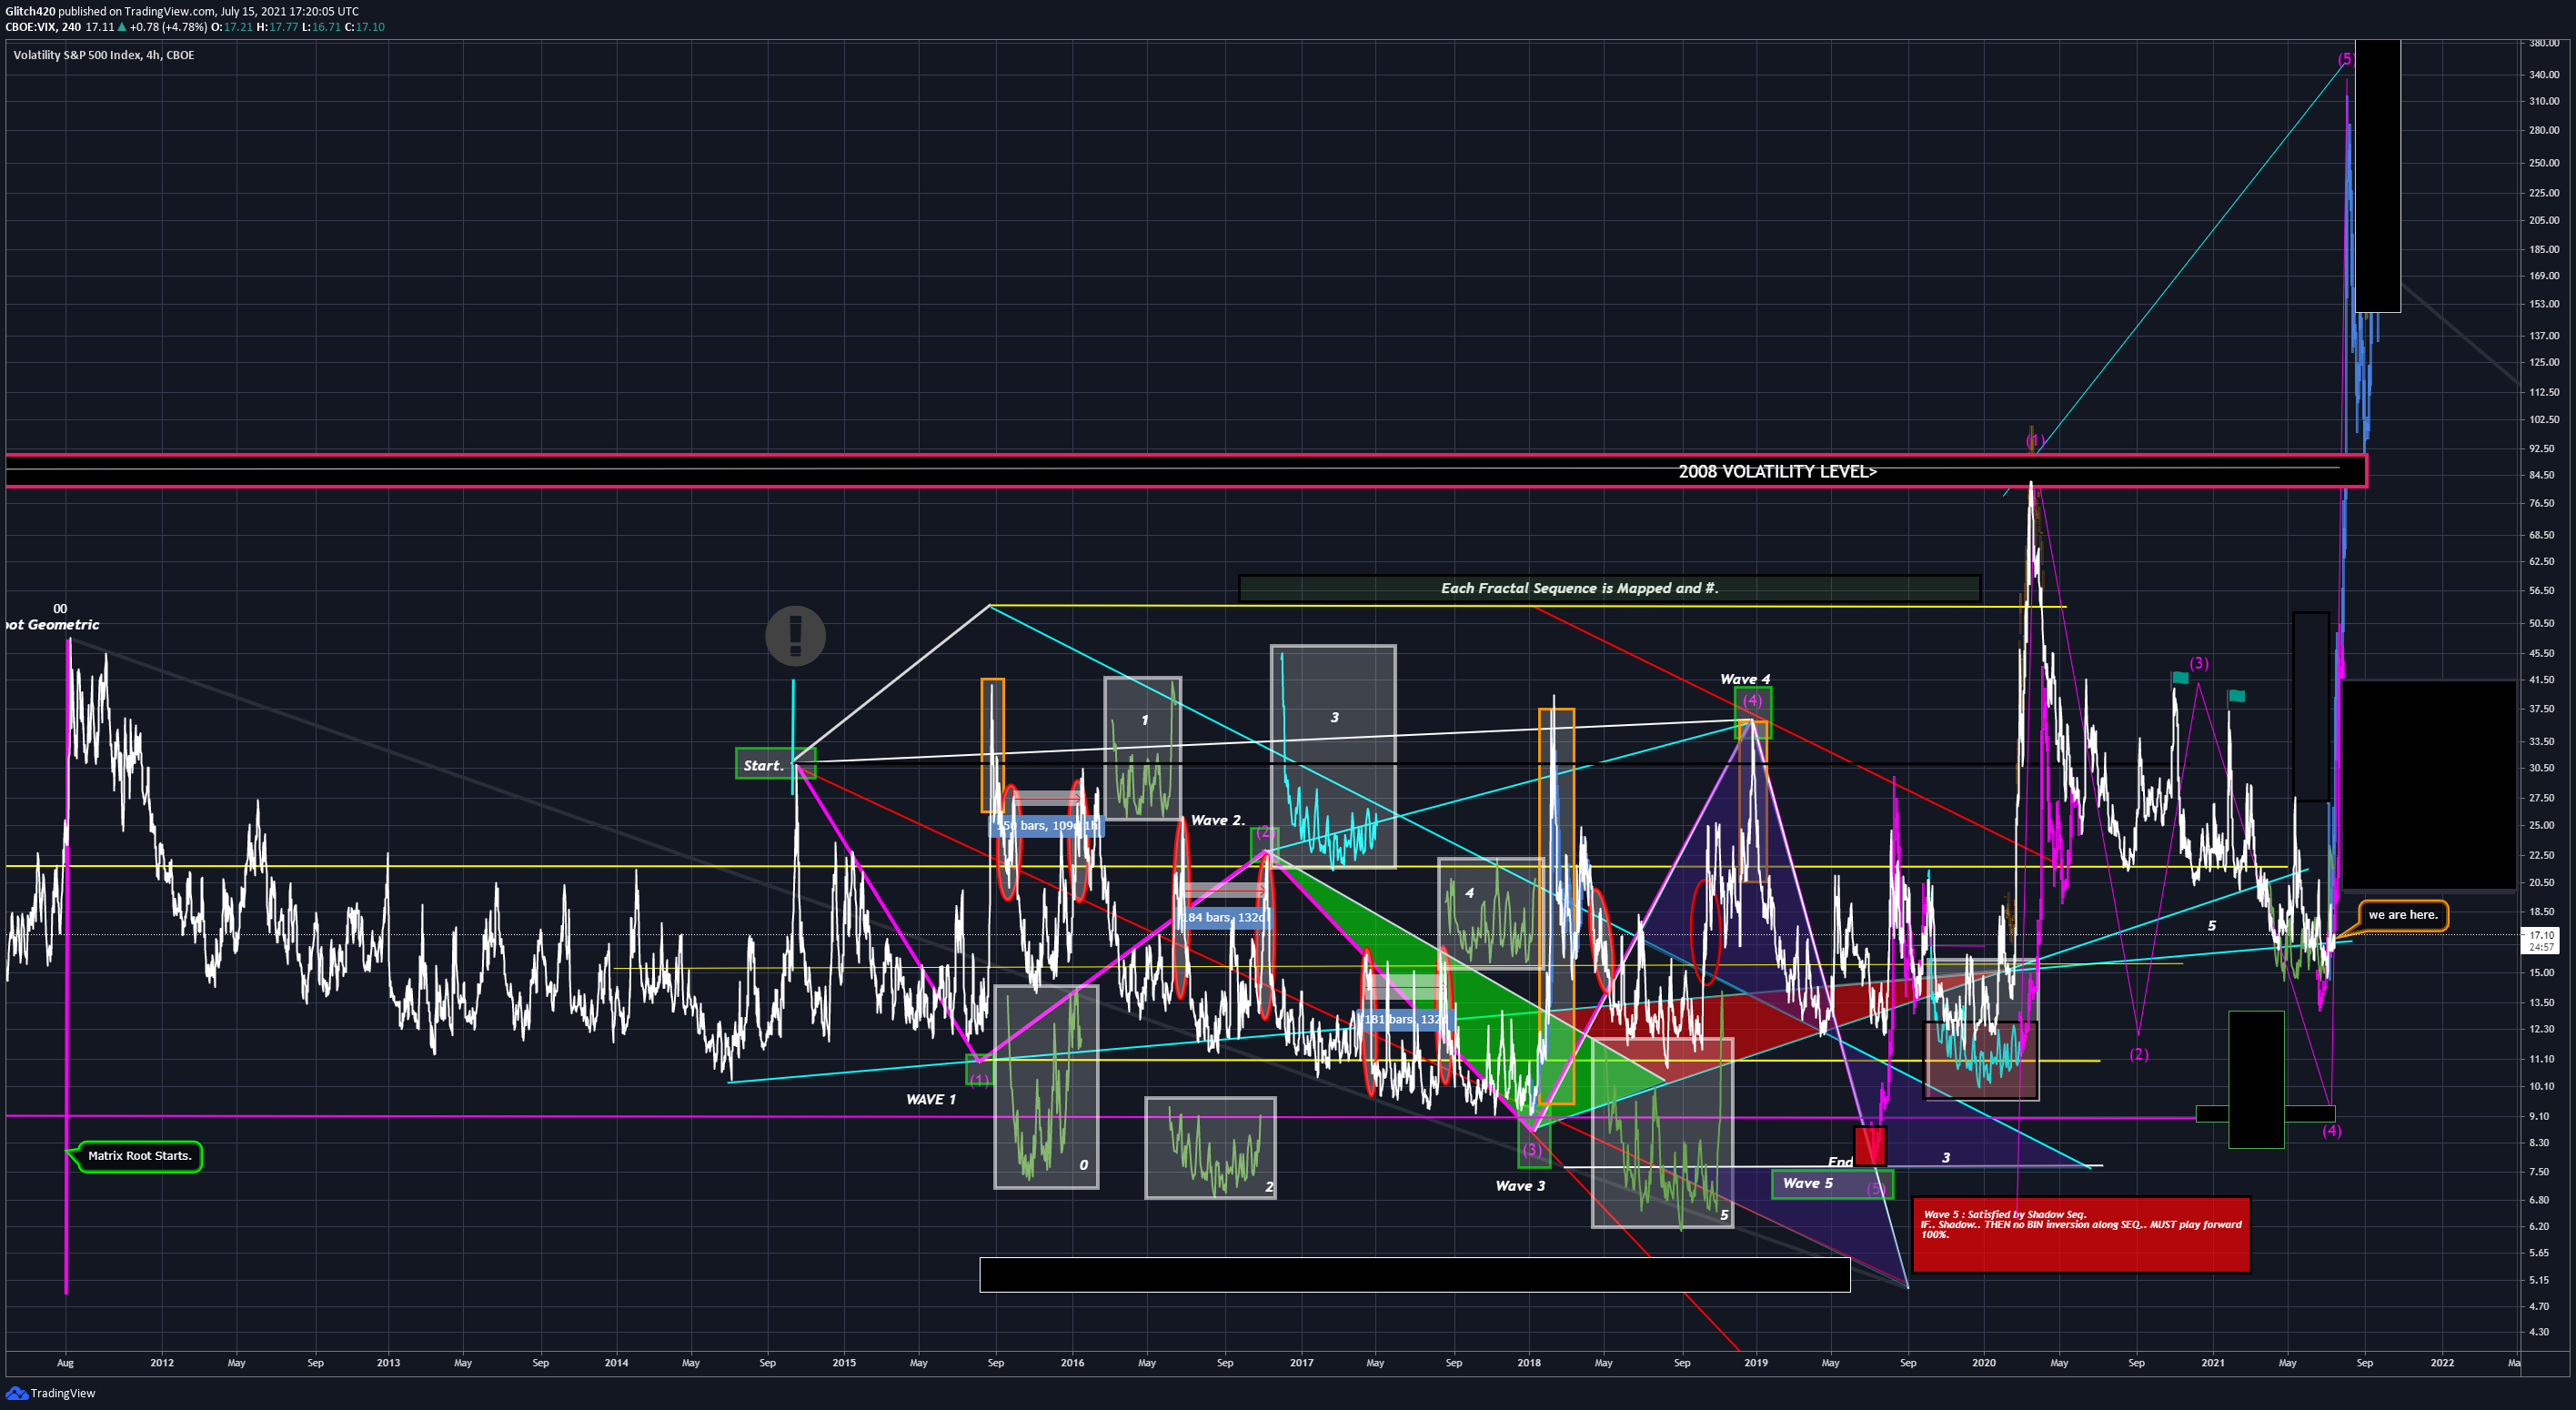The height and width of the screenshot is (1410, 2576).
Task: Click the grey fractal box numbered 0
Action: (x=1046, y=1087)
